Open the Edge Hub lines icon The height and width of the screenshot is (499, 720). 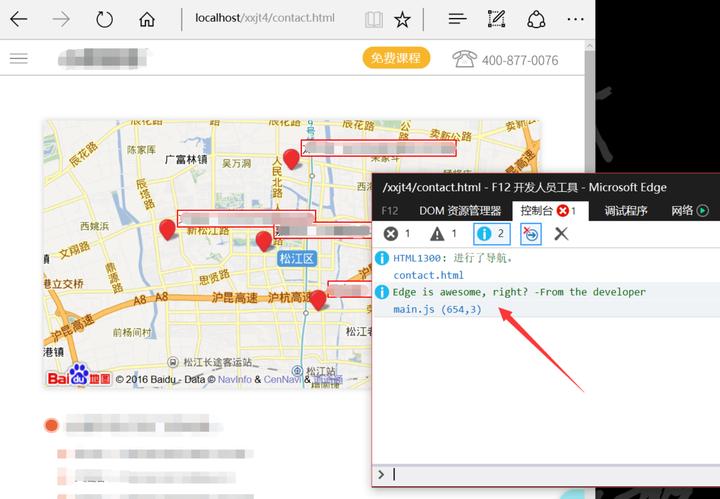[457, 19]
